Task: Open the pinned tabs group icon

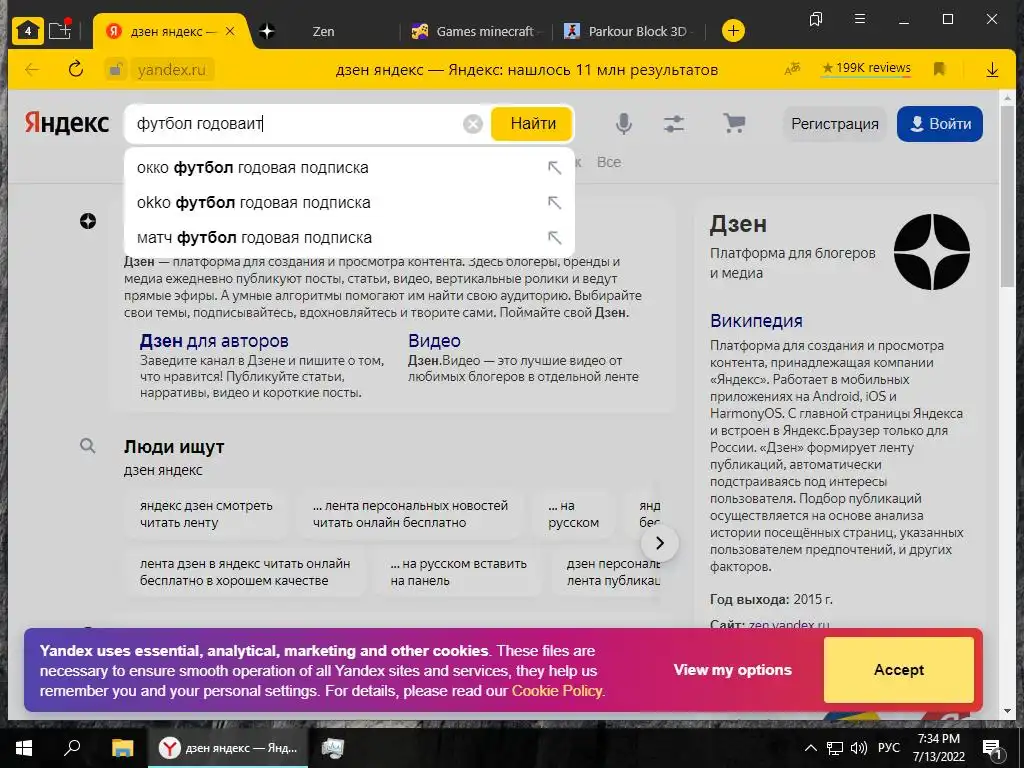Action: (27, 31)
